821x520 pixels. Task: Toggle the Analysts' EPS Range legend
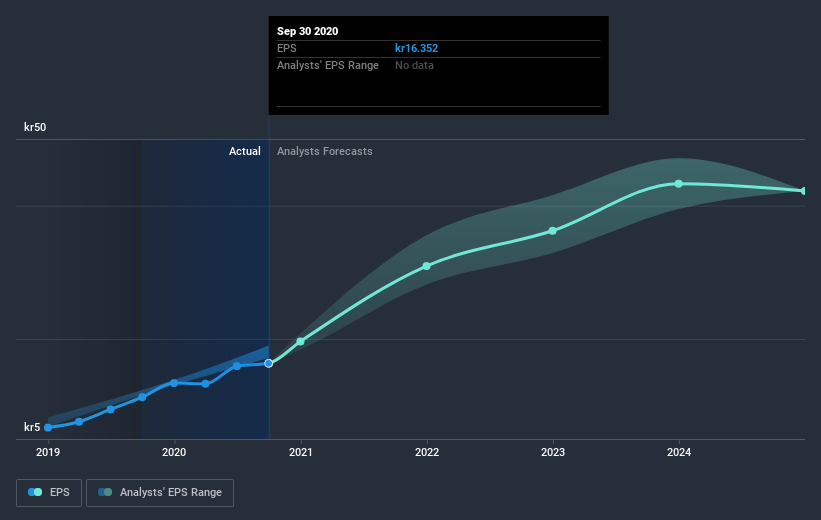click(160, 492)
